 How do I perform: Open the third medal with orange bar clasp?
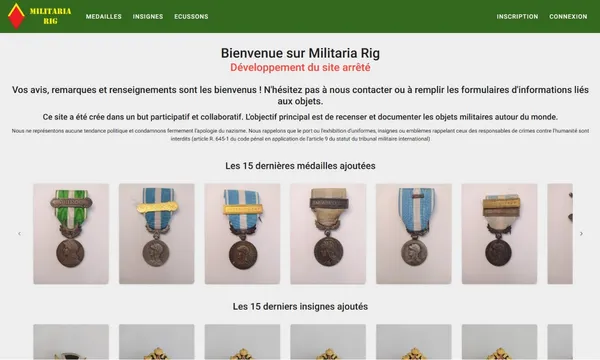click(x=242, y=234)
